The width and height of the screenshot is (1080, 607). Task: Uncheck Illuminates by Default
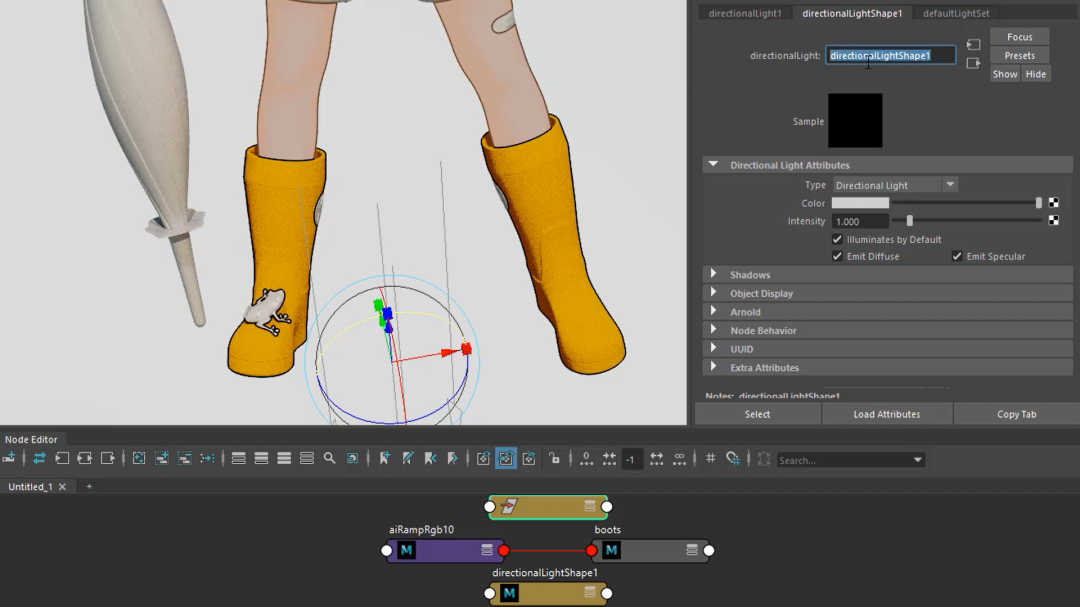click(837, 240)
